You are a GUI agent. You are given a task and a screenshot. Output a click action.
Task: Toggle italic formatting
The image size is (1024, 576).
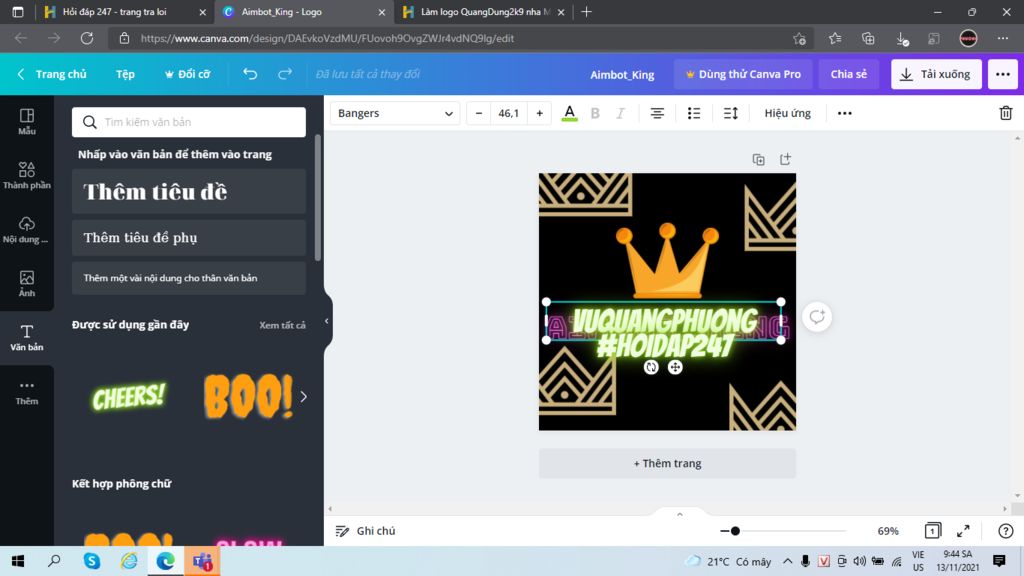click(620, 113)
